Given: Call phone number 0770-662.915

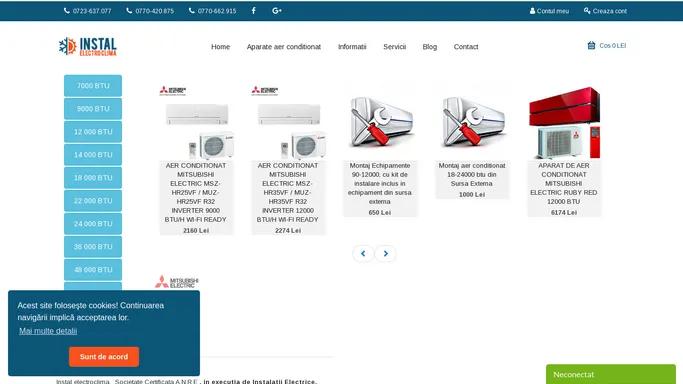Looking at the screenshot, I should (213, 11).
